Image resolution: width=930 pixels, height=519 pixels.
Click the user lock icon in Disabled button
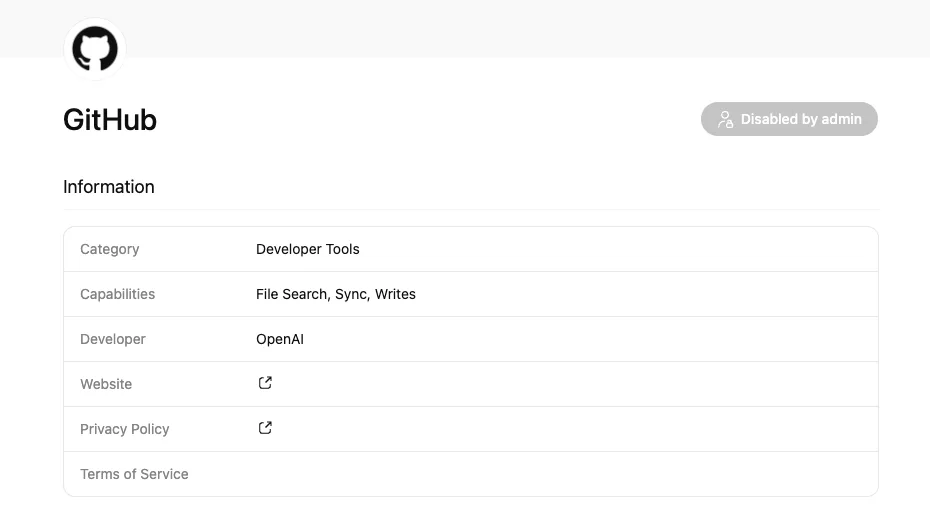coord(725,119)
